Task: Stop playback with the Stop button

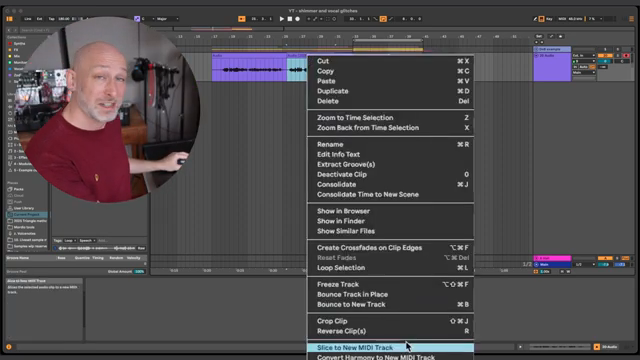Action: click(x=290, y=19)
